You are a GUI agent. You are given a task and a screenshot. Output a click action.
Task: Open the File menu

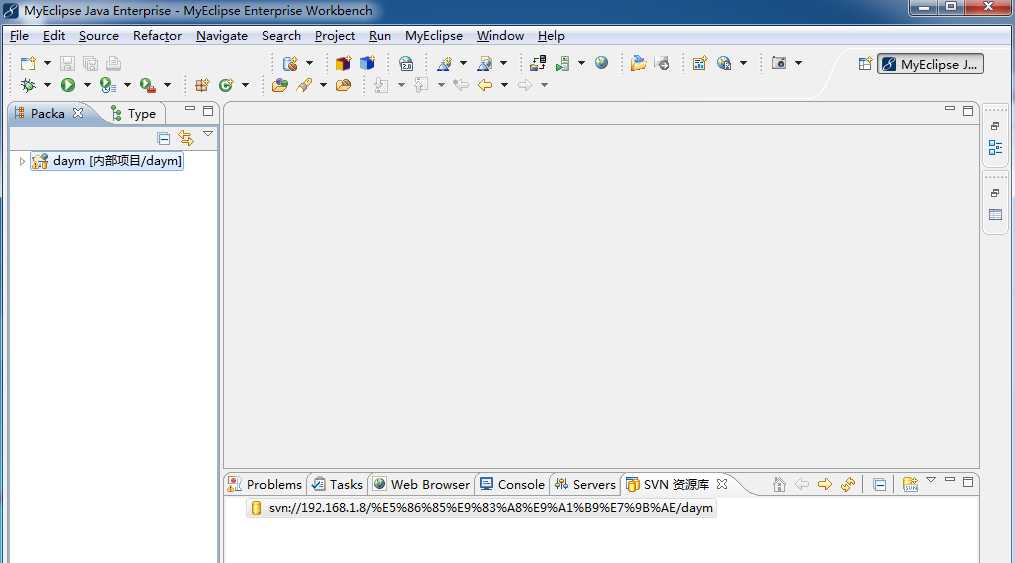[19, 36]
